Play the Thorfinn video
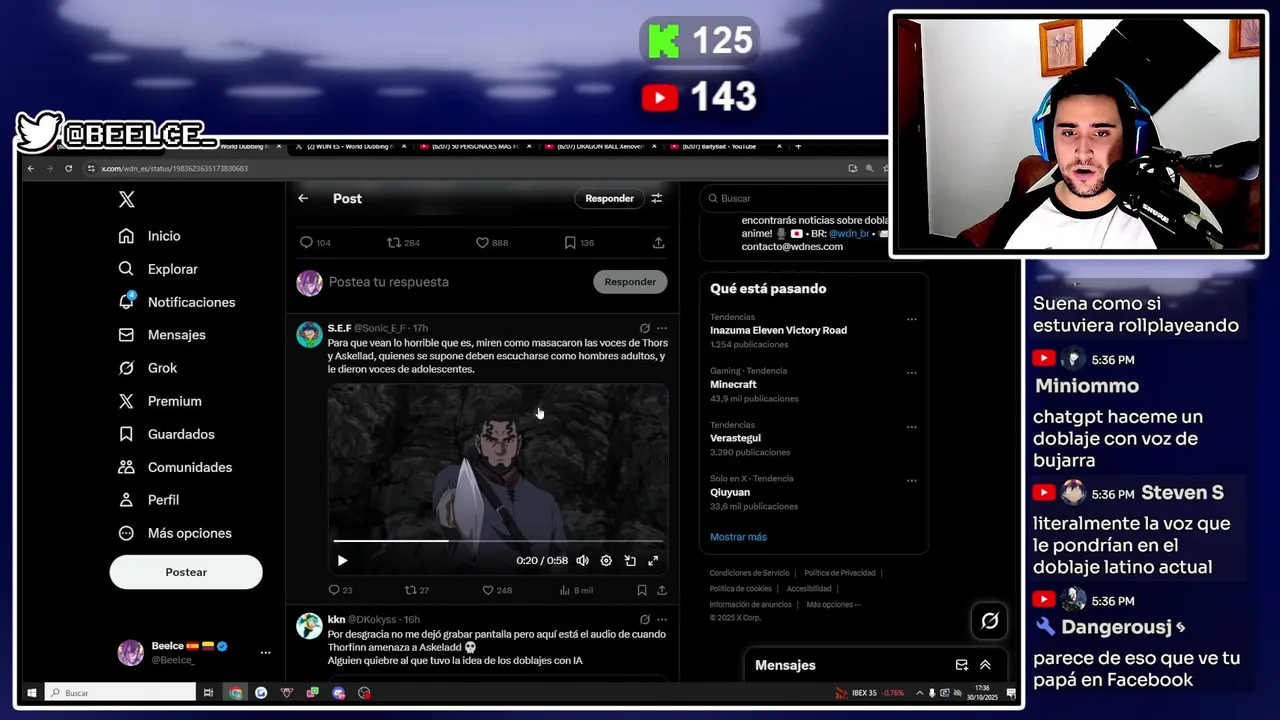Image resolution: width=1280 pixels, height=720 pixels. pyautogui.click(x=342, y=561)
